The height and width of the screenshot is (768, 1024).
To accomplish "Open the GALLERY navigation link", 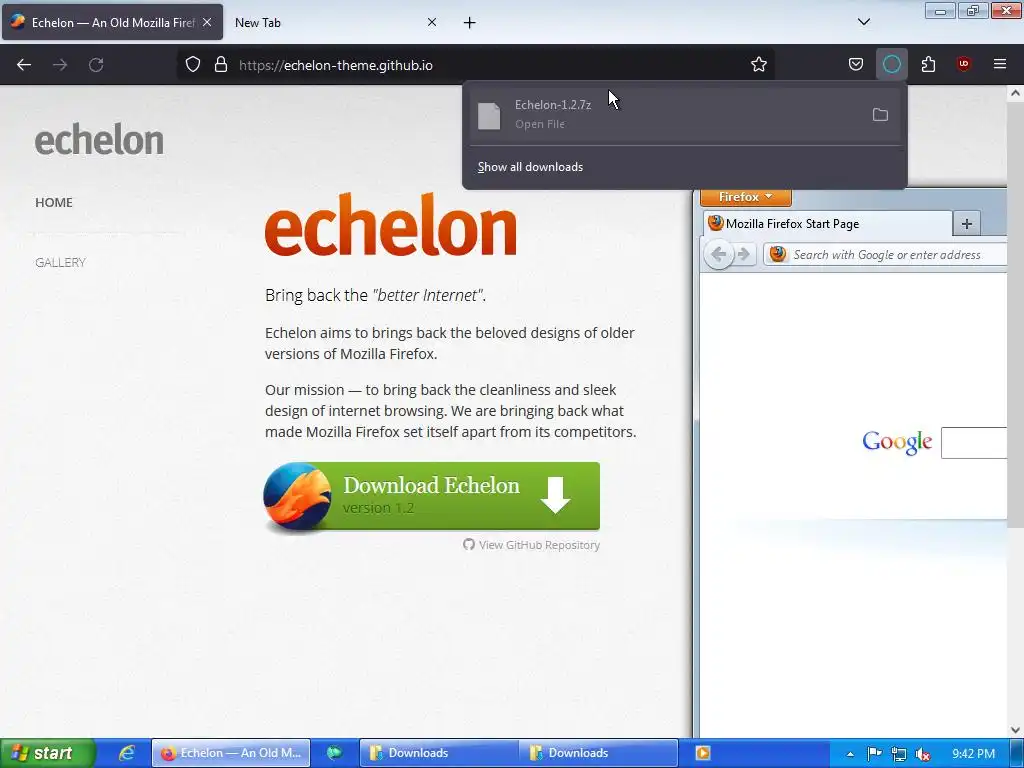I will point(60,263).
